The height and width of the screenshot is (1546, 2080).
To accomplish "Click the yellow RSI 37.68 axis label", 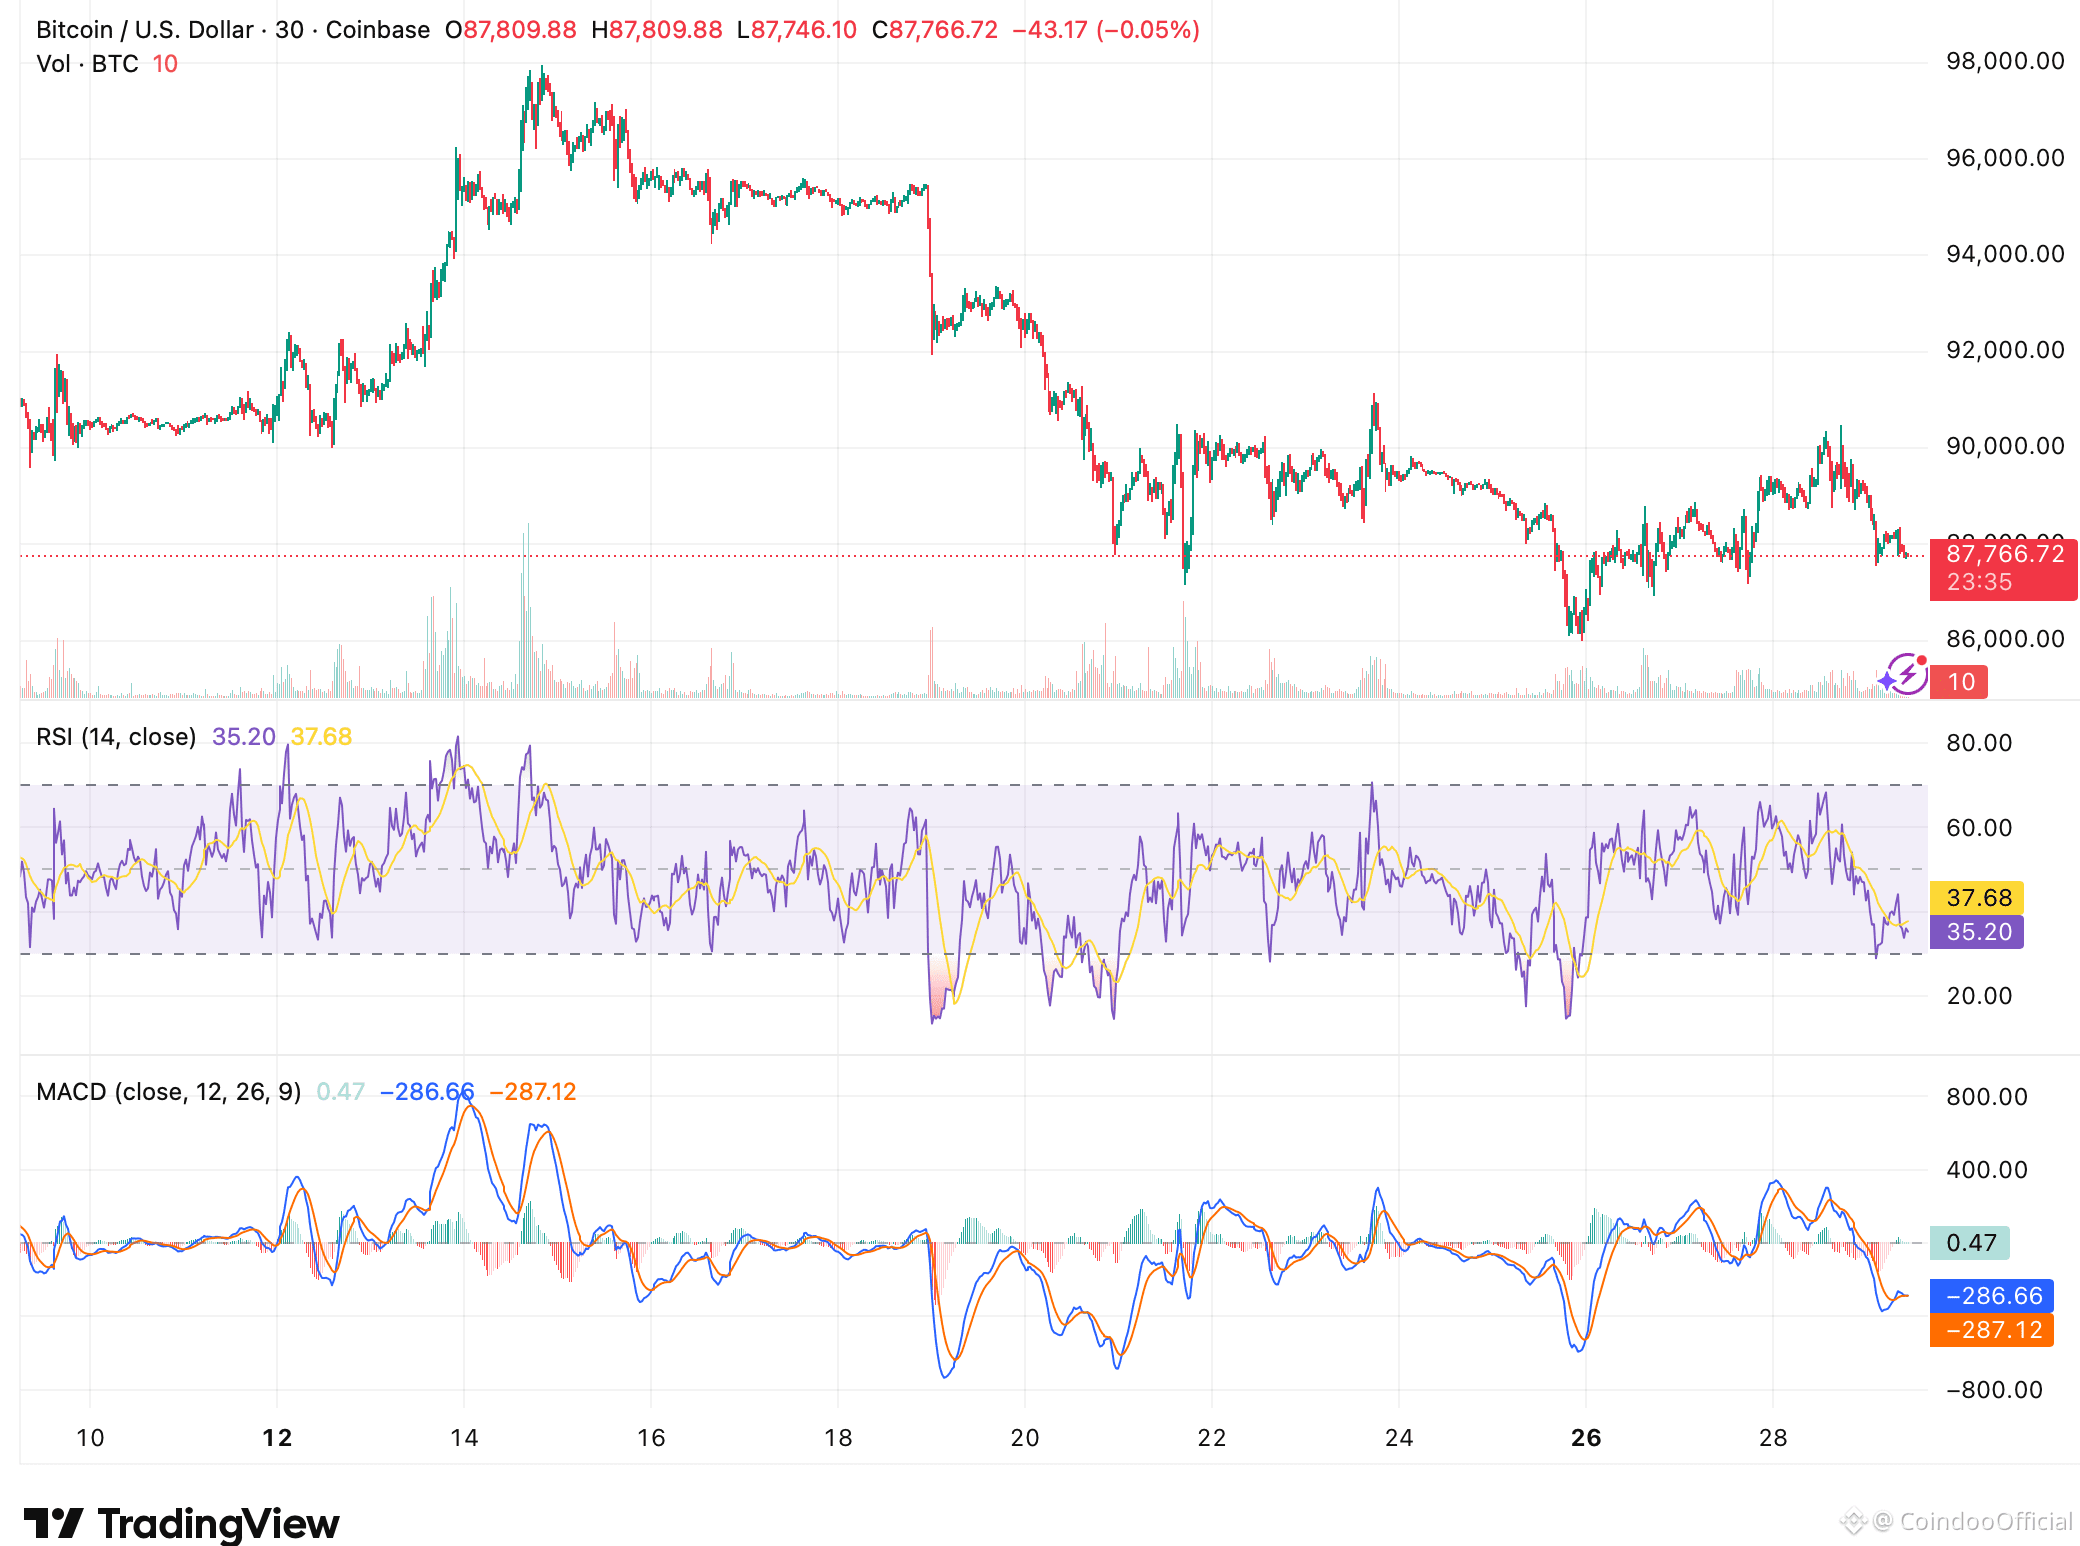I will [x=1977, y=897].
